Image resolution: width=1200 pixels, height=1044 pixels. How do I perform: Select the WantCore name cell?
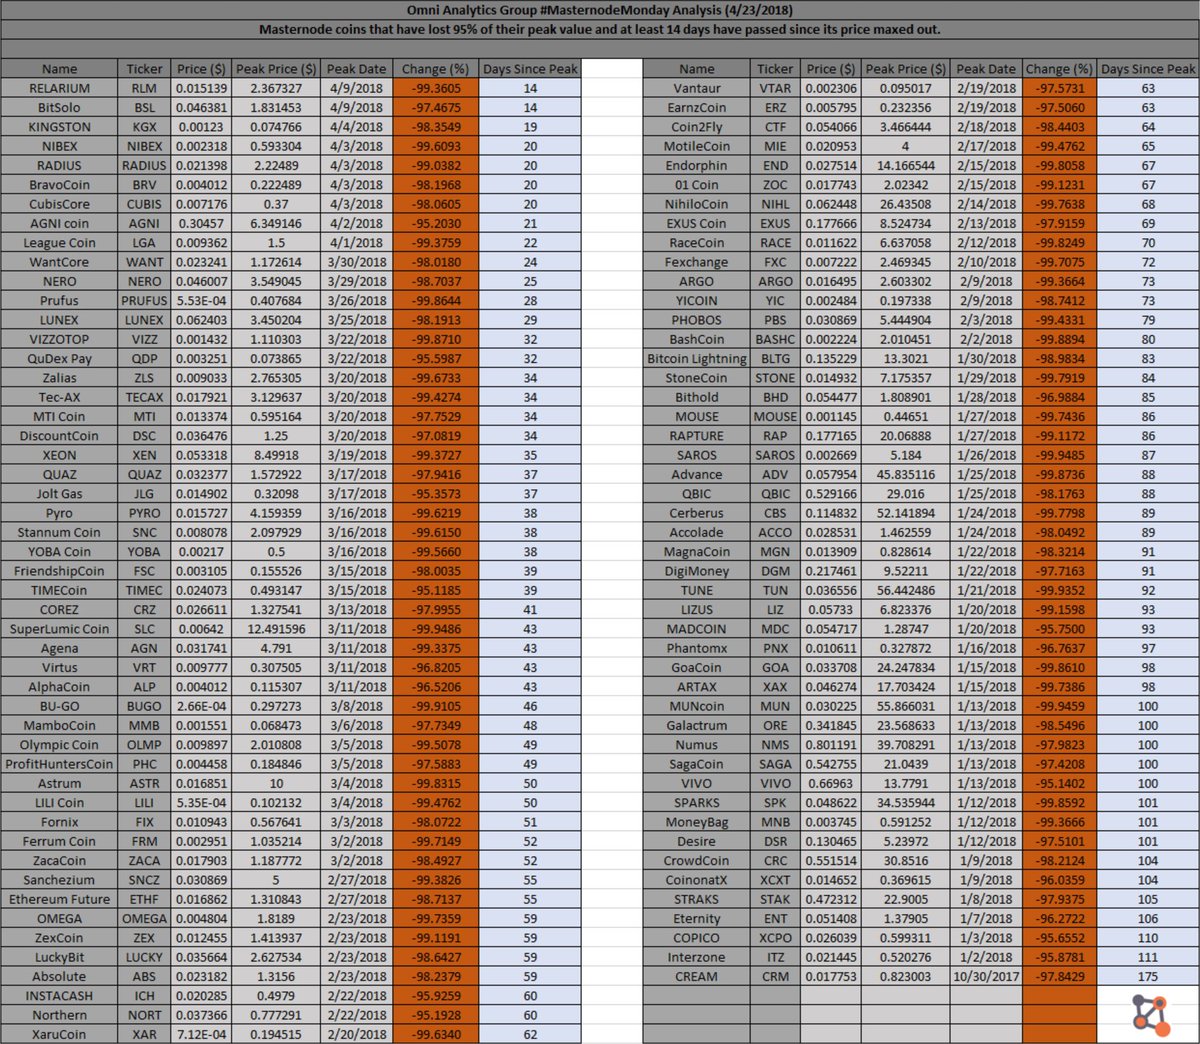point(59,262)
